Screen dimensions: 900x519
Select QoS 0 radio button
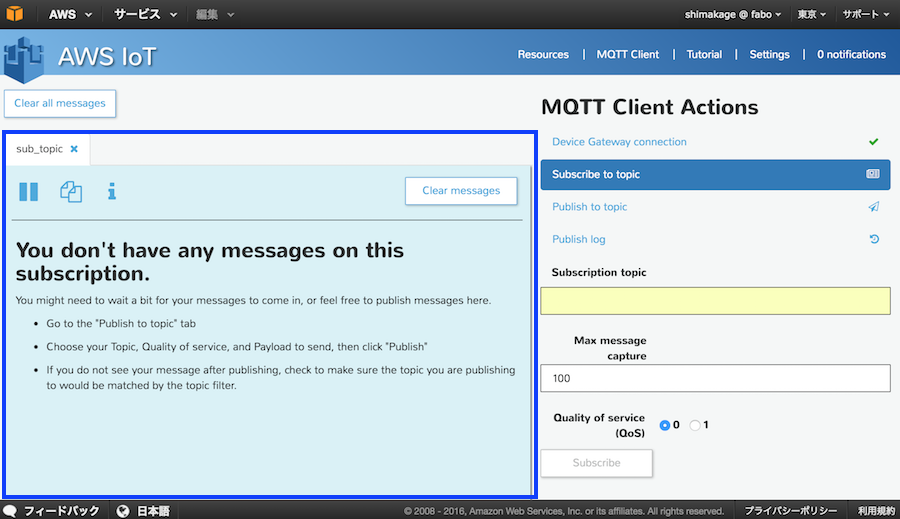click(x=665, y=425)
